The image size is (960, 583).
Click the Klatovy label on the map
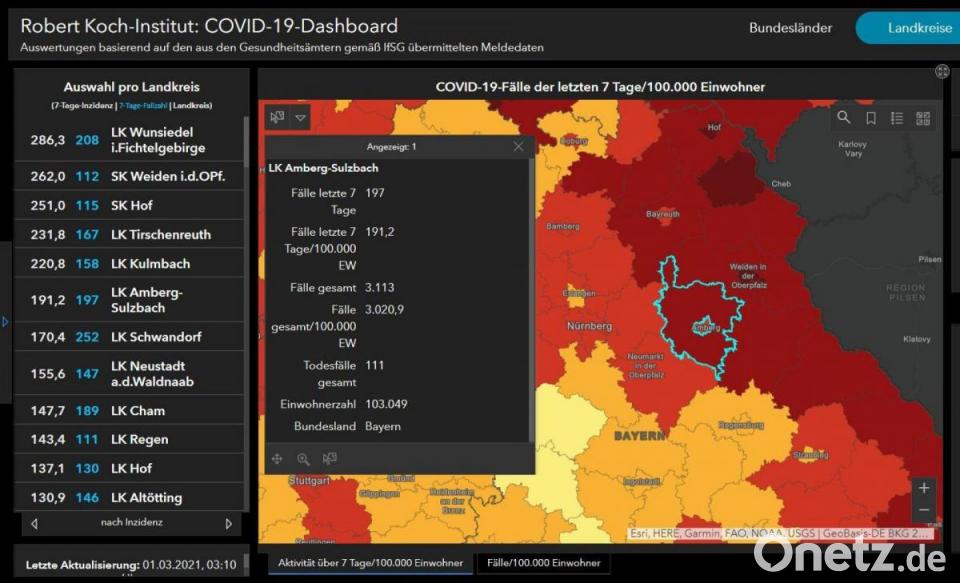[917, 339]
